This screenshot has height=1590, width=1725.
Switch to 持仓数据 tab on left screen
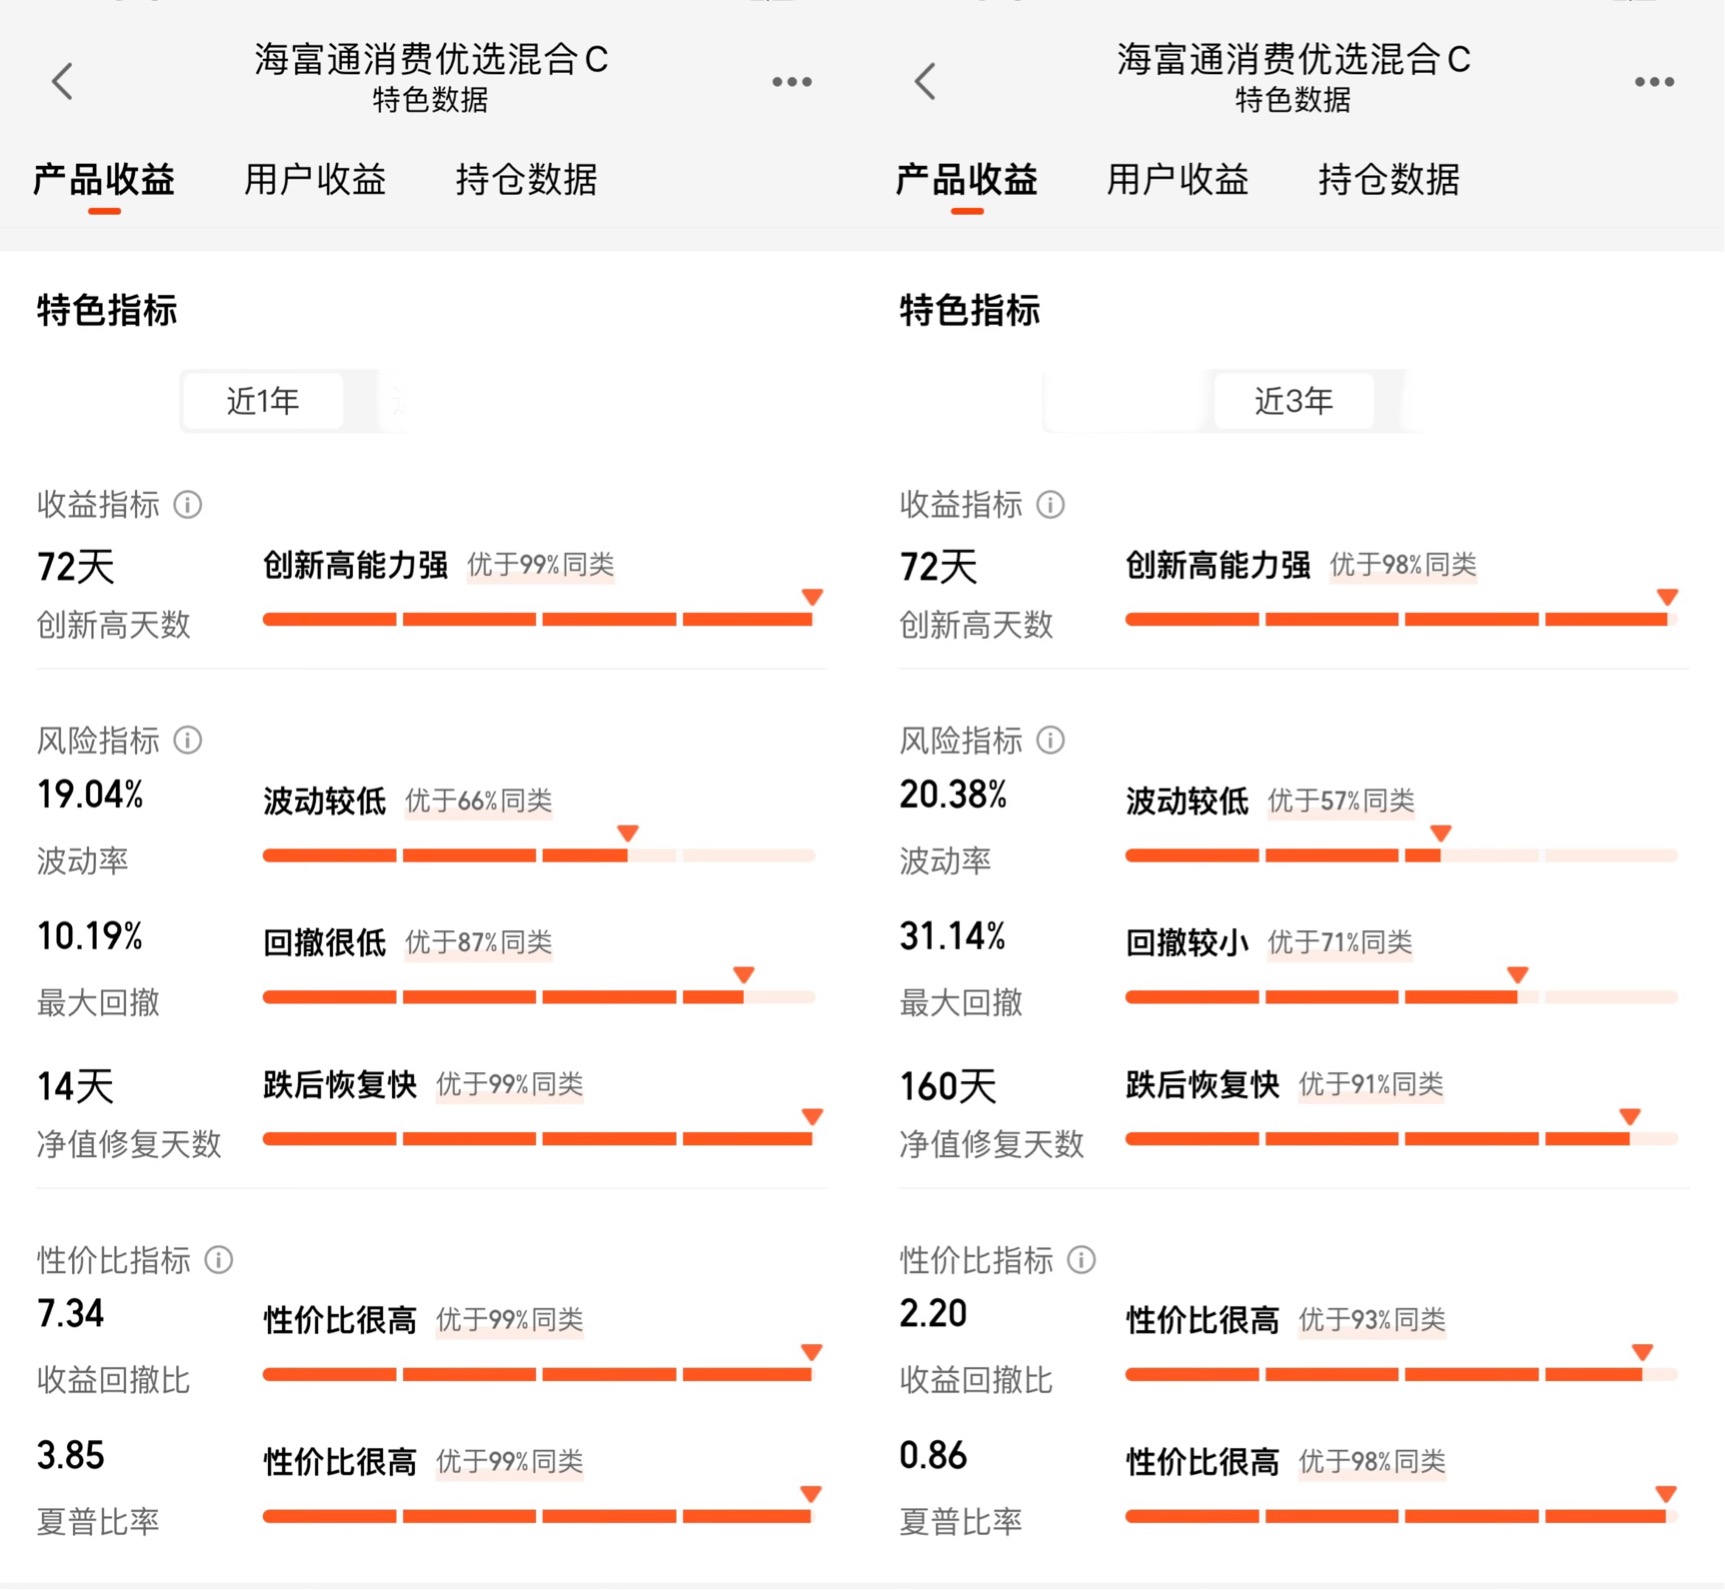pyautogui.click(x=526, y=180)
